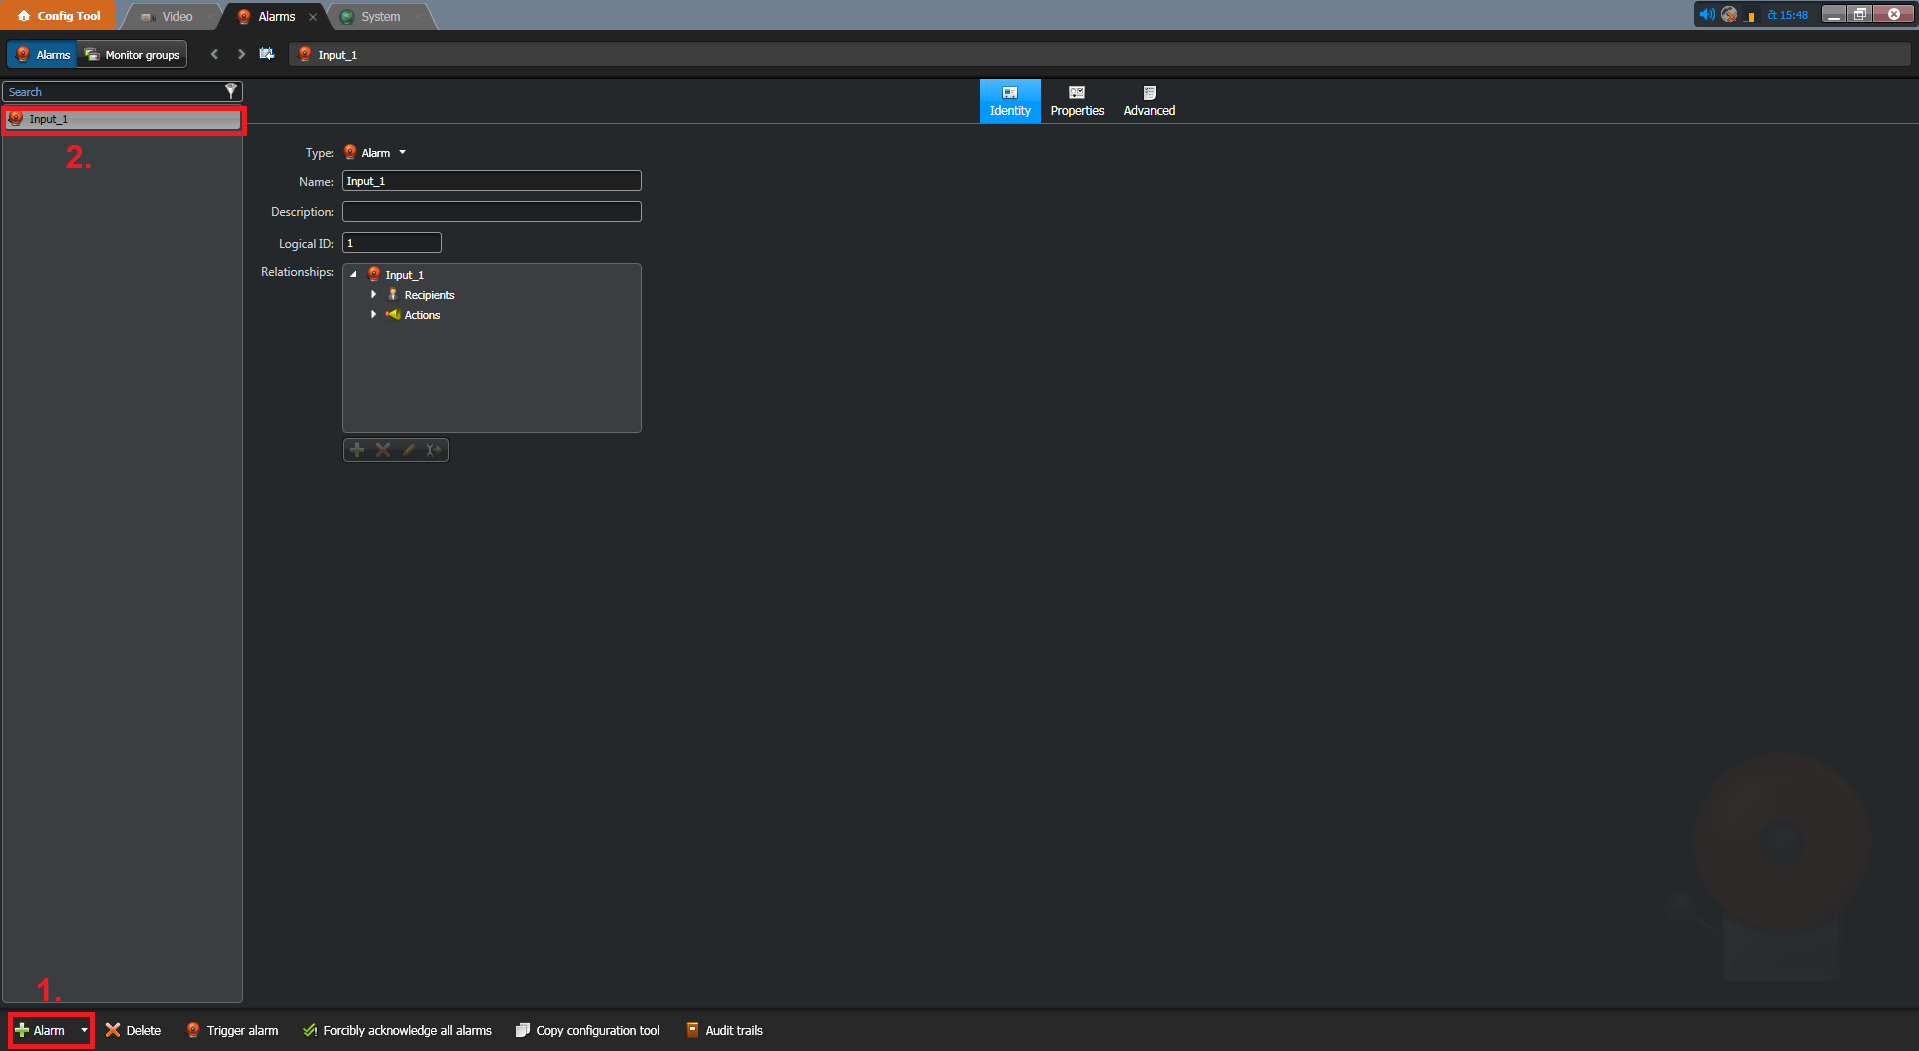Open the Audit trails tool
The image size is (1919, 1051).
click(x=724, y=1030)
